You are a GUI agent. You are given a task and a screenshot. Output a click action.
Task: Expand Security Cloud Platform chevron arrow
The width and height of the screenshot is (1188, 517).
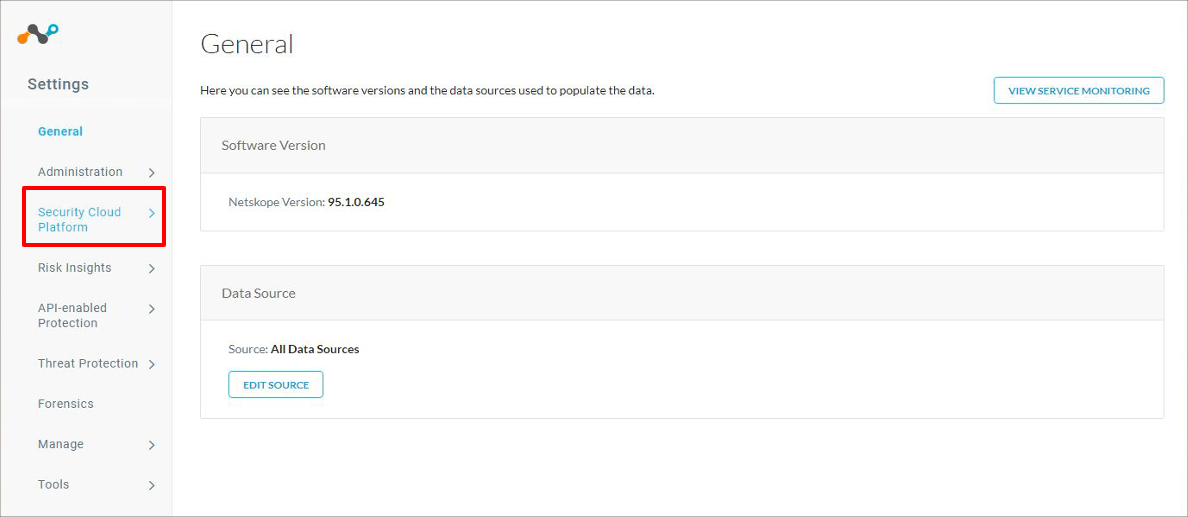pos(152,213)
